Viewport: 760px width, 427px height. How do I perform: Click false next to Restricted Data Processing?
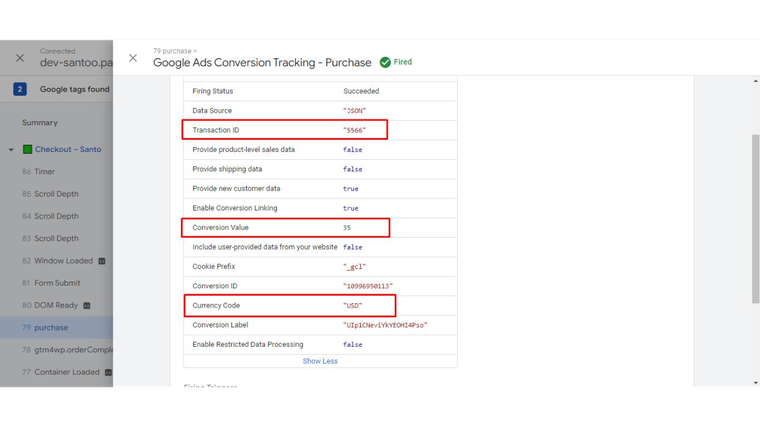tap(352, 345)
